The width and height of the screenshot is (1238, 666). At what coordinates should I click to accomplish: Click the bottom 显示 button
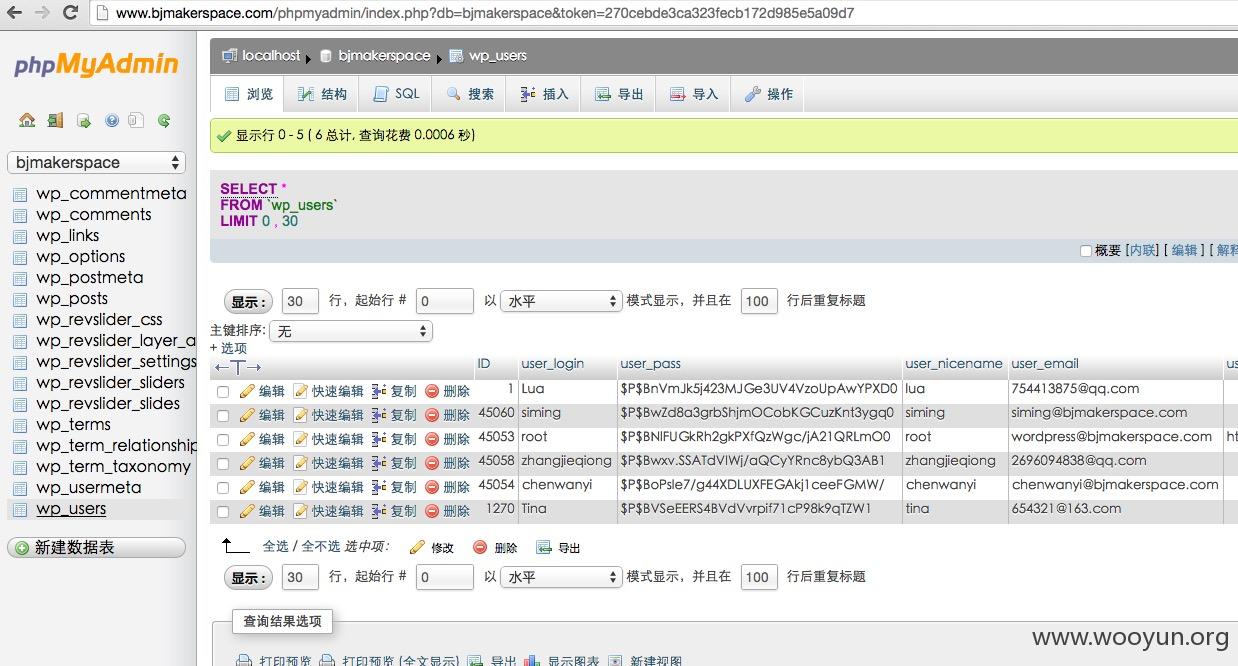click(x=248, y=578)
